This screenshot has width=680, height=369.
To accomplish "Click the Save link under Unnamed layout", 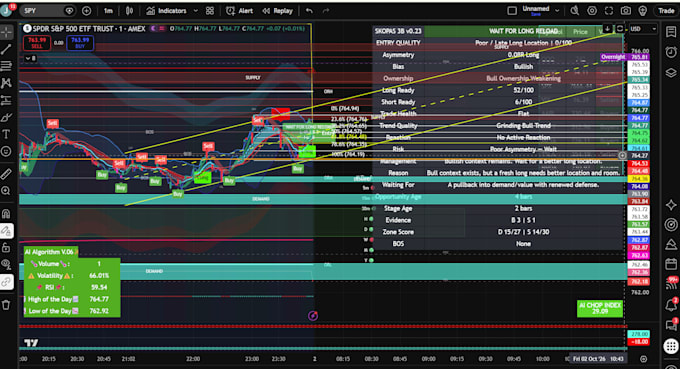I will pos(536,15).
